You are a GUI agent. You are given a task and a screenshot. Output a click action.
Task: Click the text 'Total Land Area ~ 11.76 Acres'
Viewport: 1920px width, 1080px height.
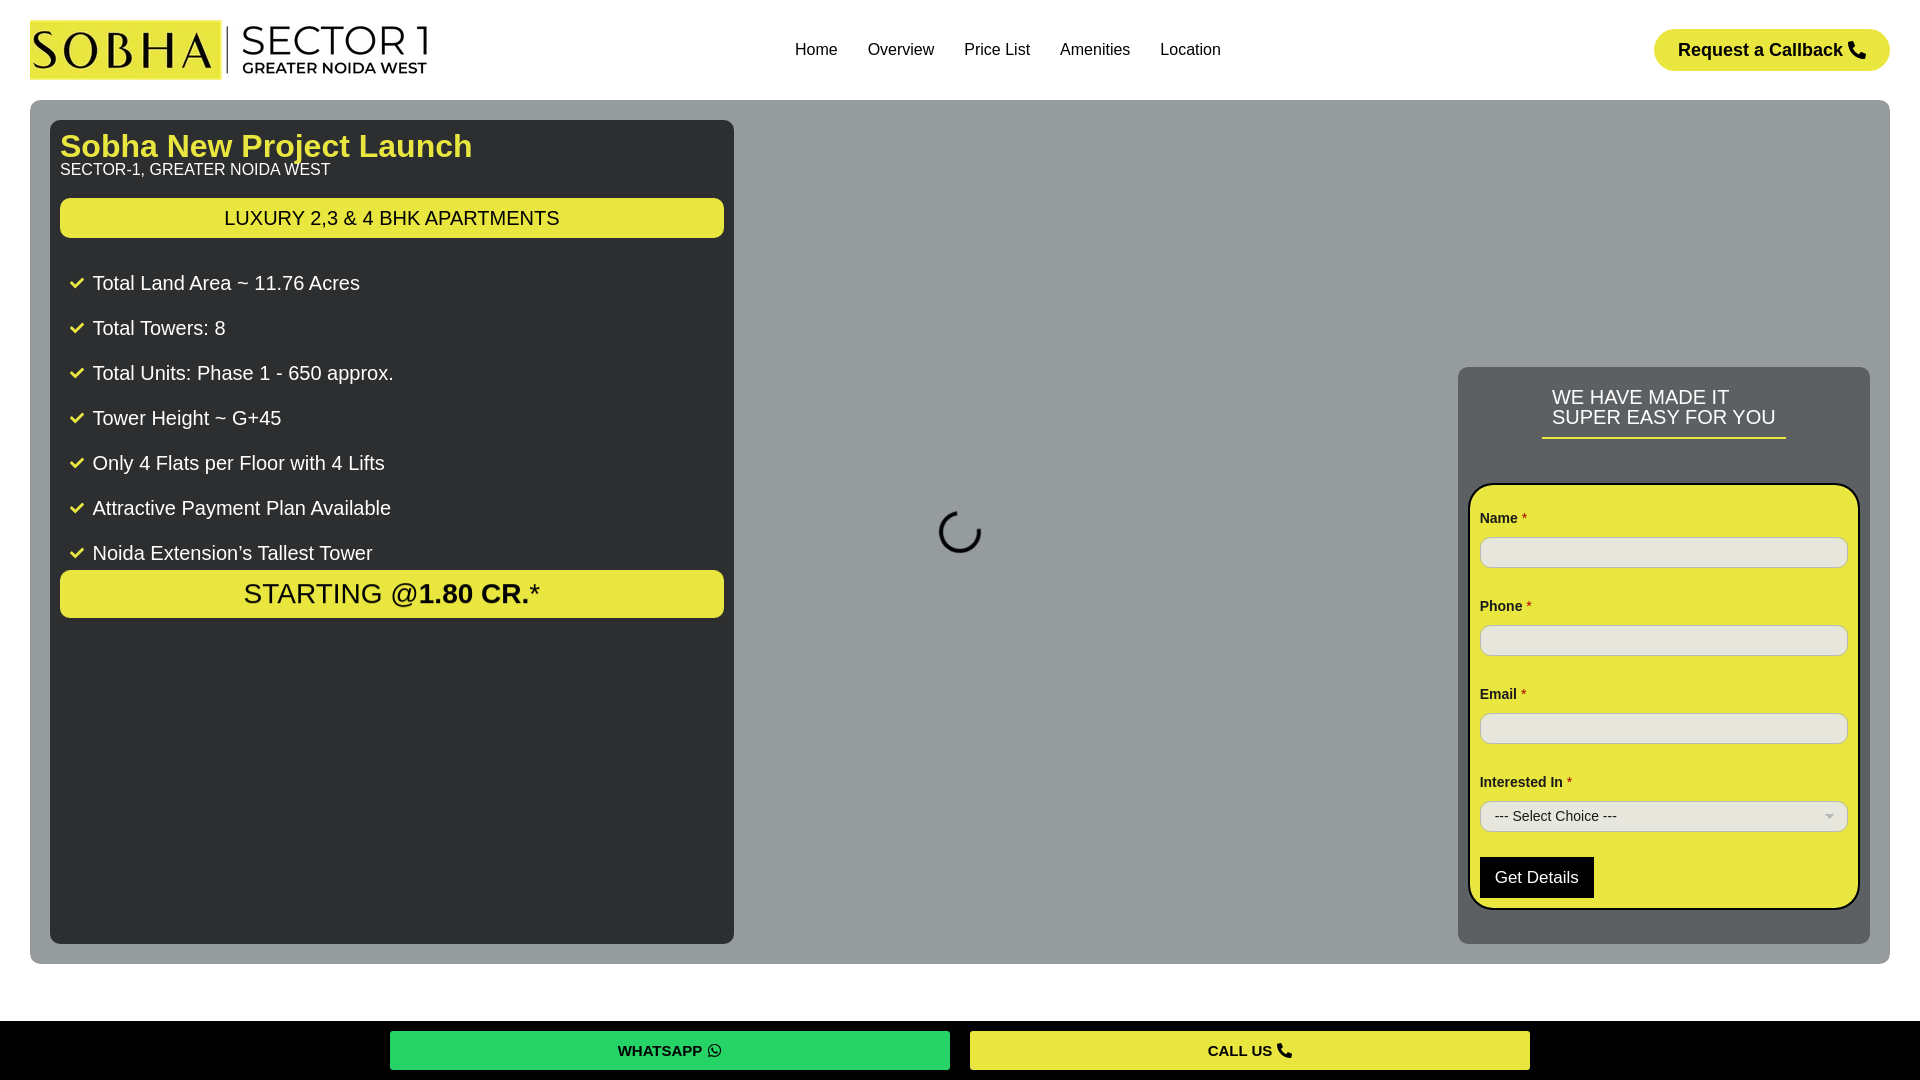(226, 283)
